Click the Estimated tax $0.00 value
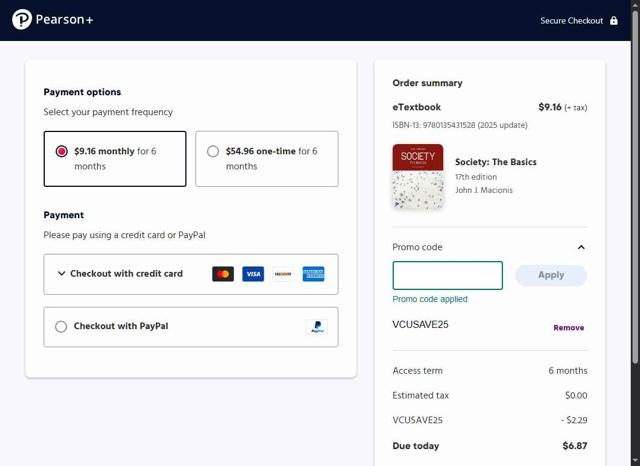 [x=576, y=395]
